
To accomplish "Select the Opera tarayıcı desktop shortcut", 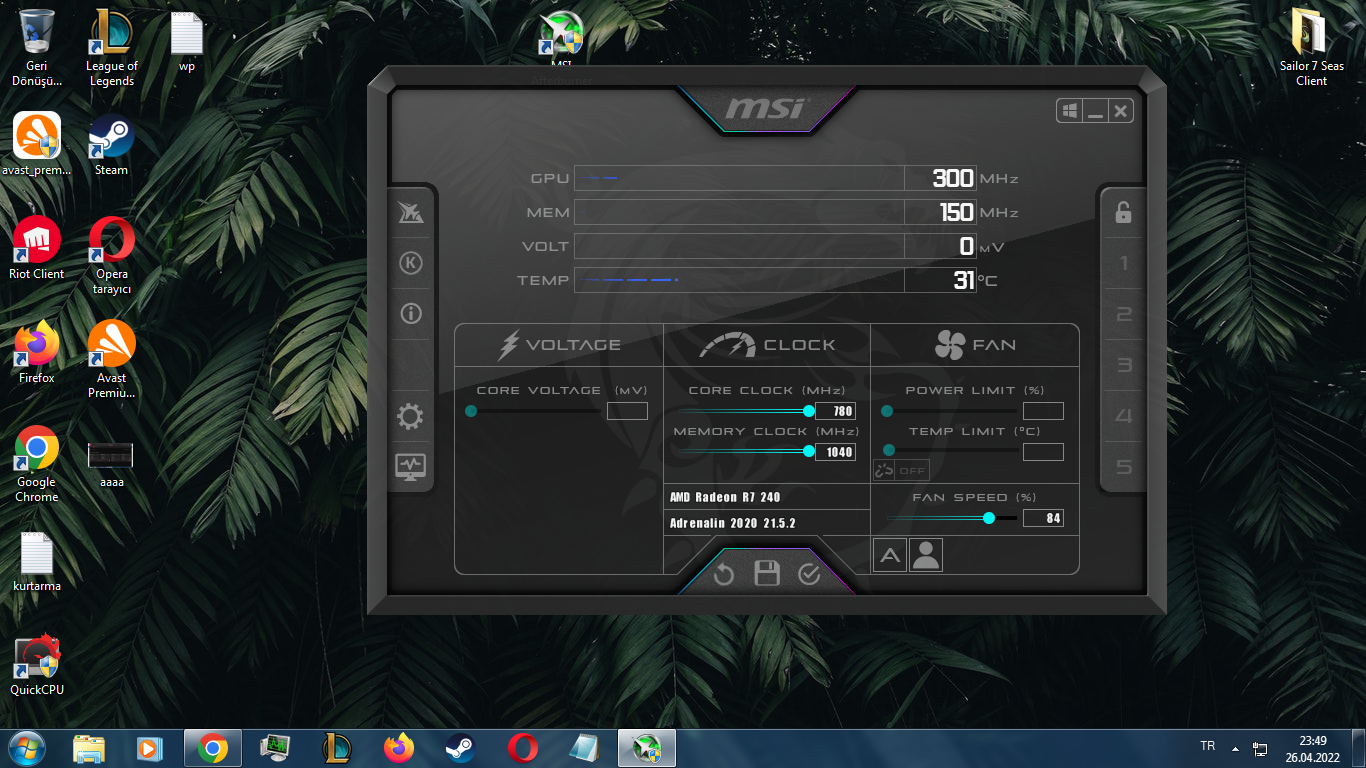I will (x=112, y=256).
